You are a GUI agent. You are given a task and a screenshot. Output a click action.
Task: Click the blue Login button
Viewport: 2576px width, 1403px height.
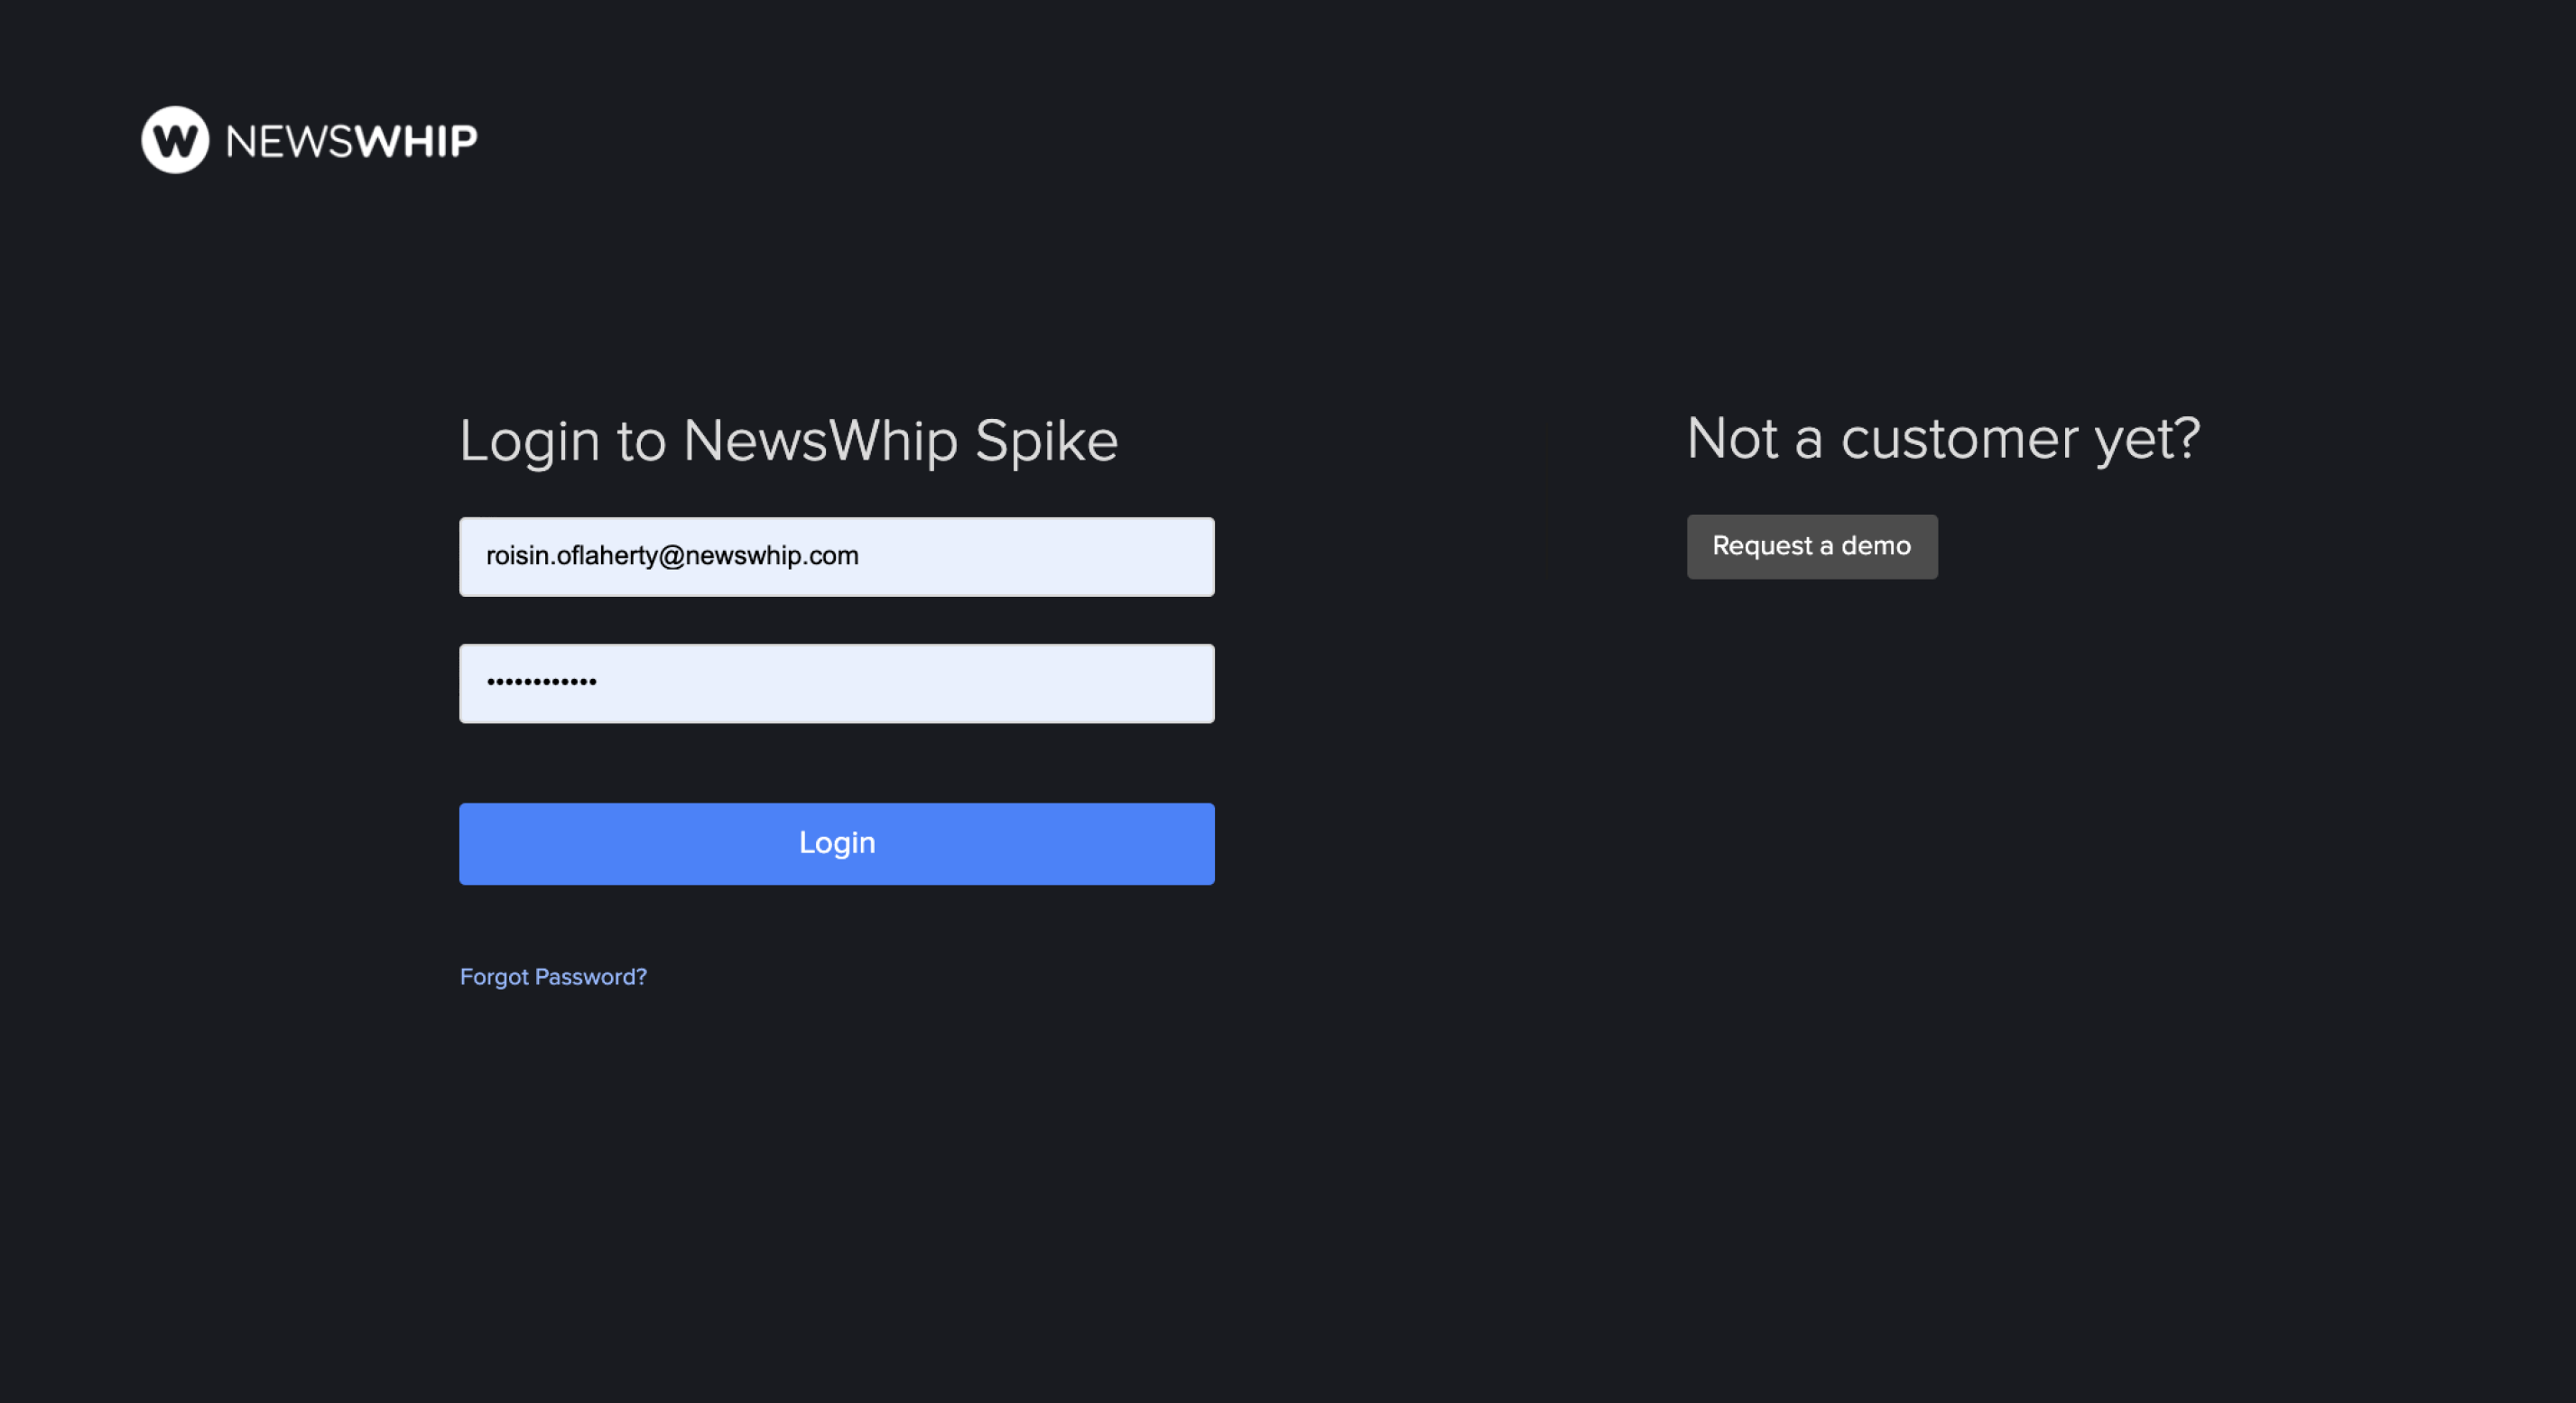pos(837,843)
